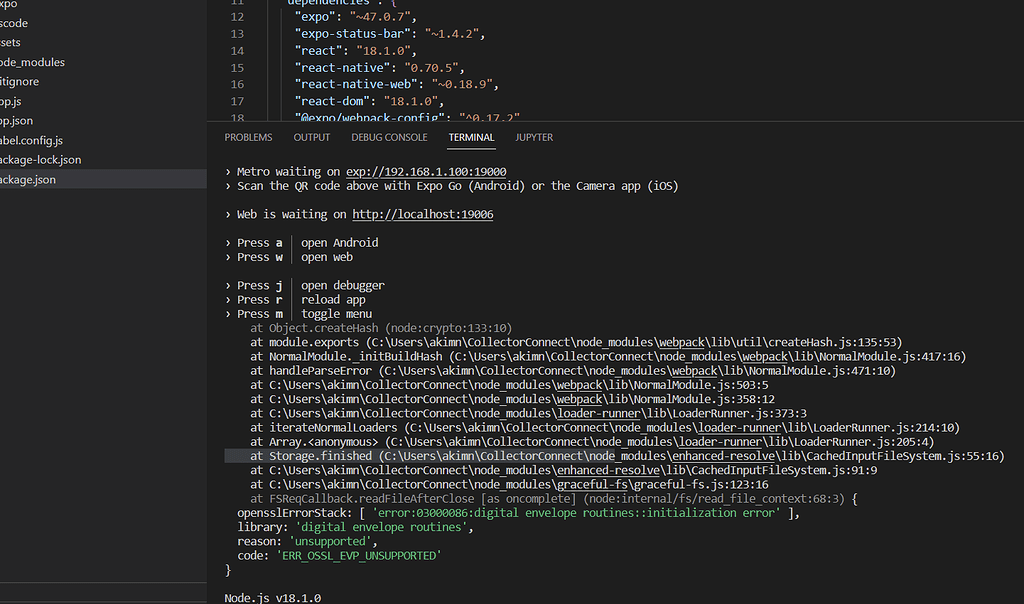Click line number 14 in the editor
The height and width of the screenshot is (604, 1024).
pos(236,50)
